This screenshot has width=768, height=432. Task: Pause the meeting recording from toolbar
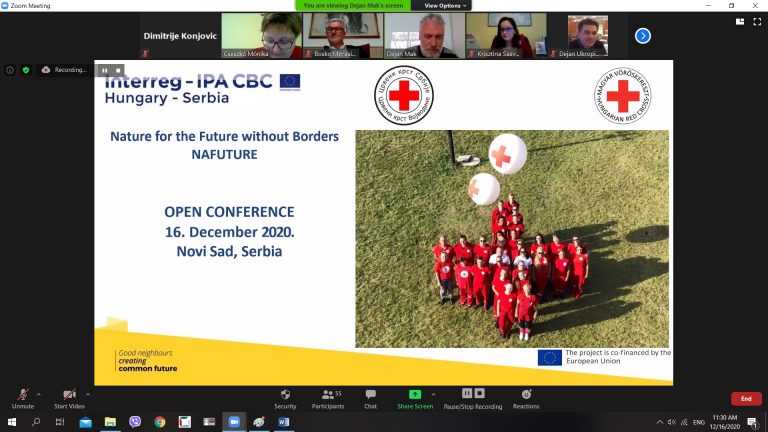(x=467, y=394)
